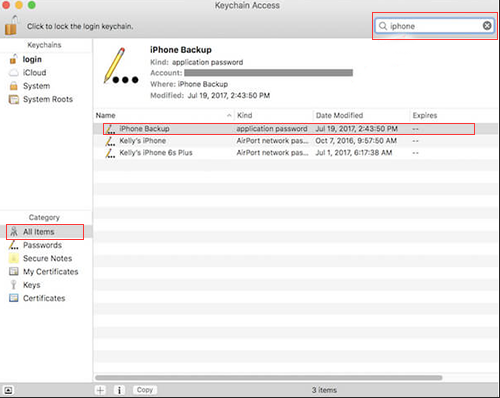Screen dimensions: 500x398
Task: Select the Kelly's iPhone row
Action: [295, 141]
